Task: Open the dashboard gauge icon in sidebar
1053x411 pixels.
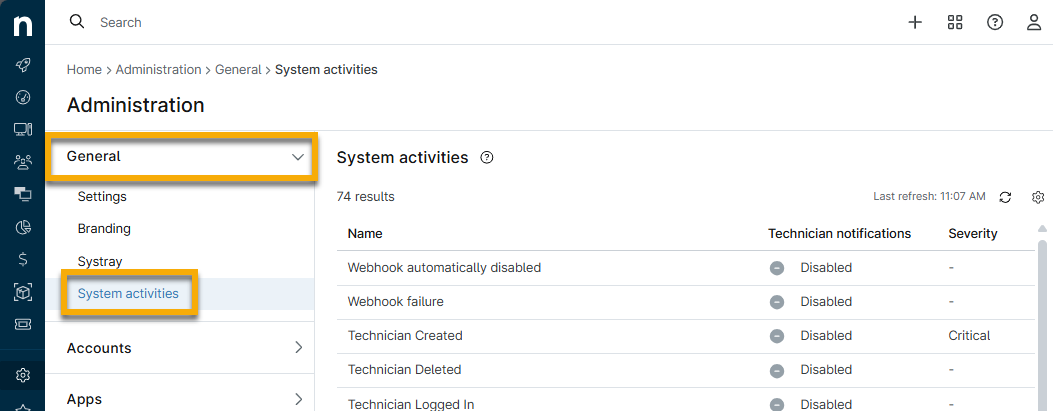Action: coord(22,97)
